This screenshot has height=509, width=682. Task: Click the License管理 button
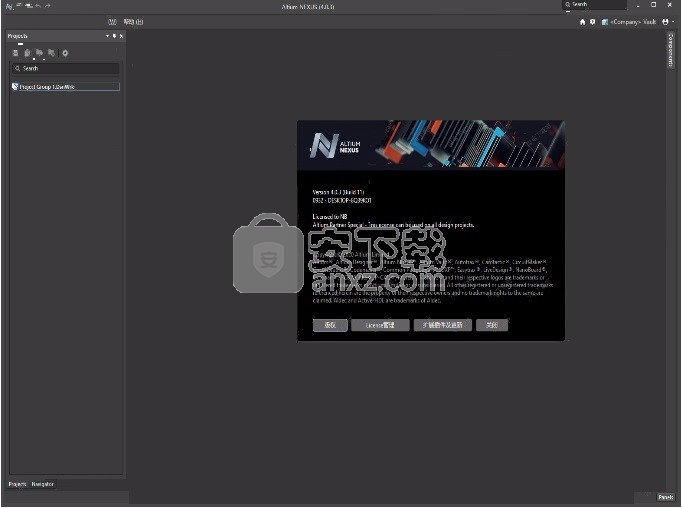point(380,325)
